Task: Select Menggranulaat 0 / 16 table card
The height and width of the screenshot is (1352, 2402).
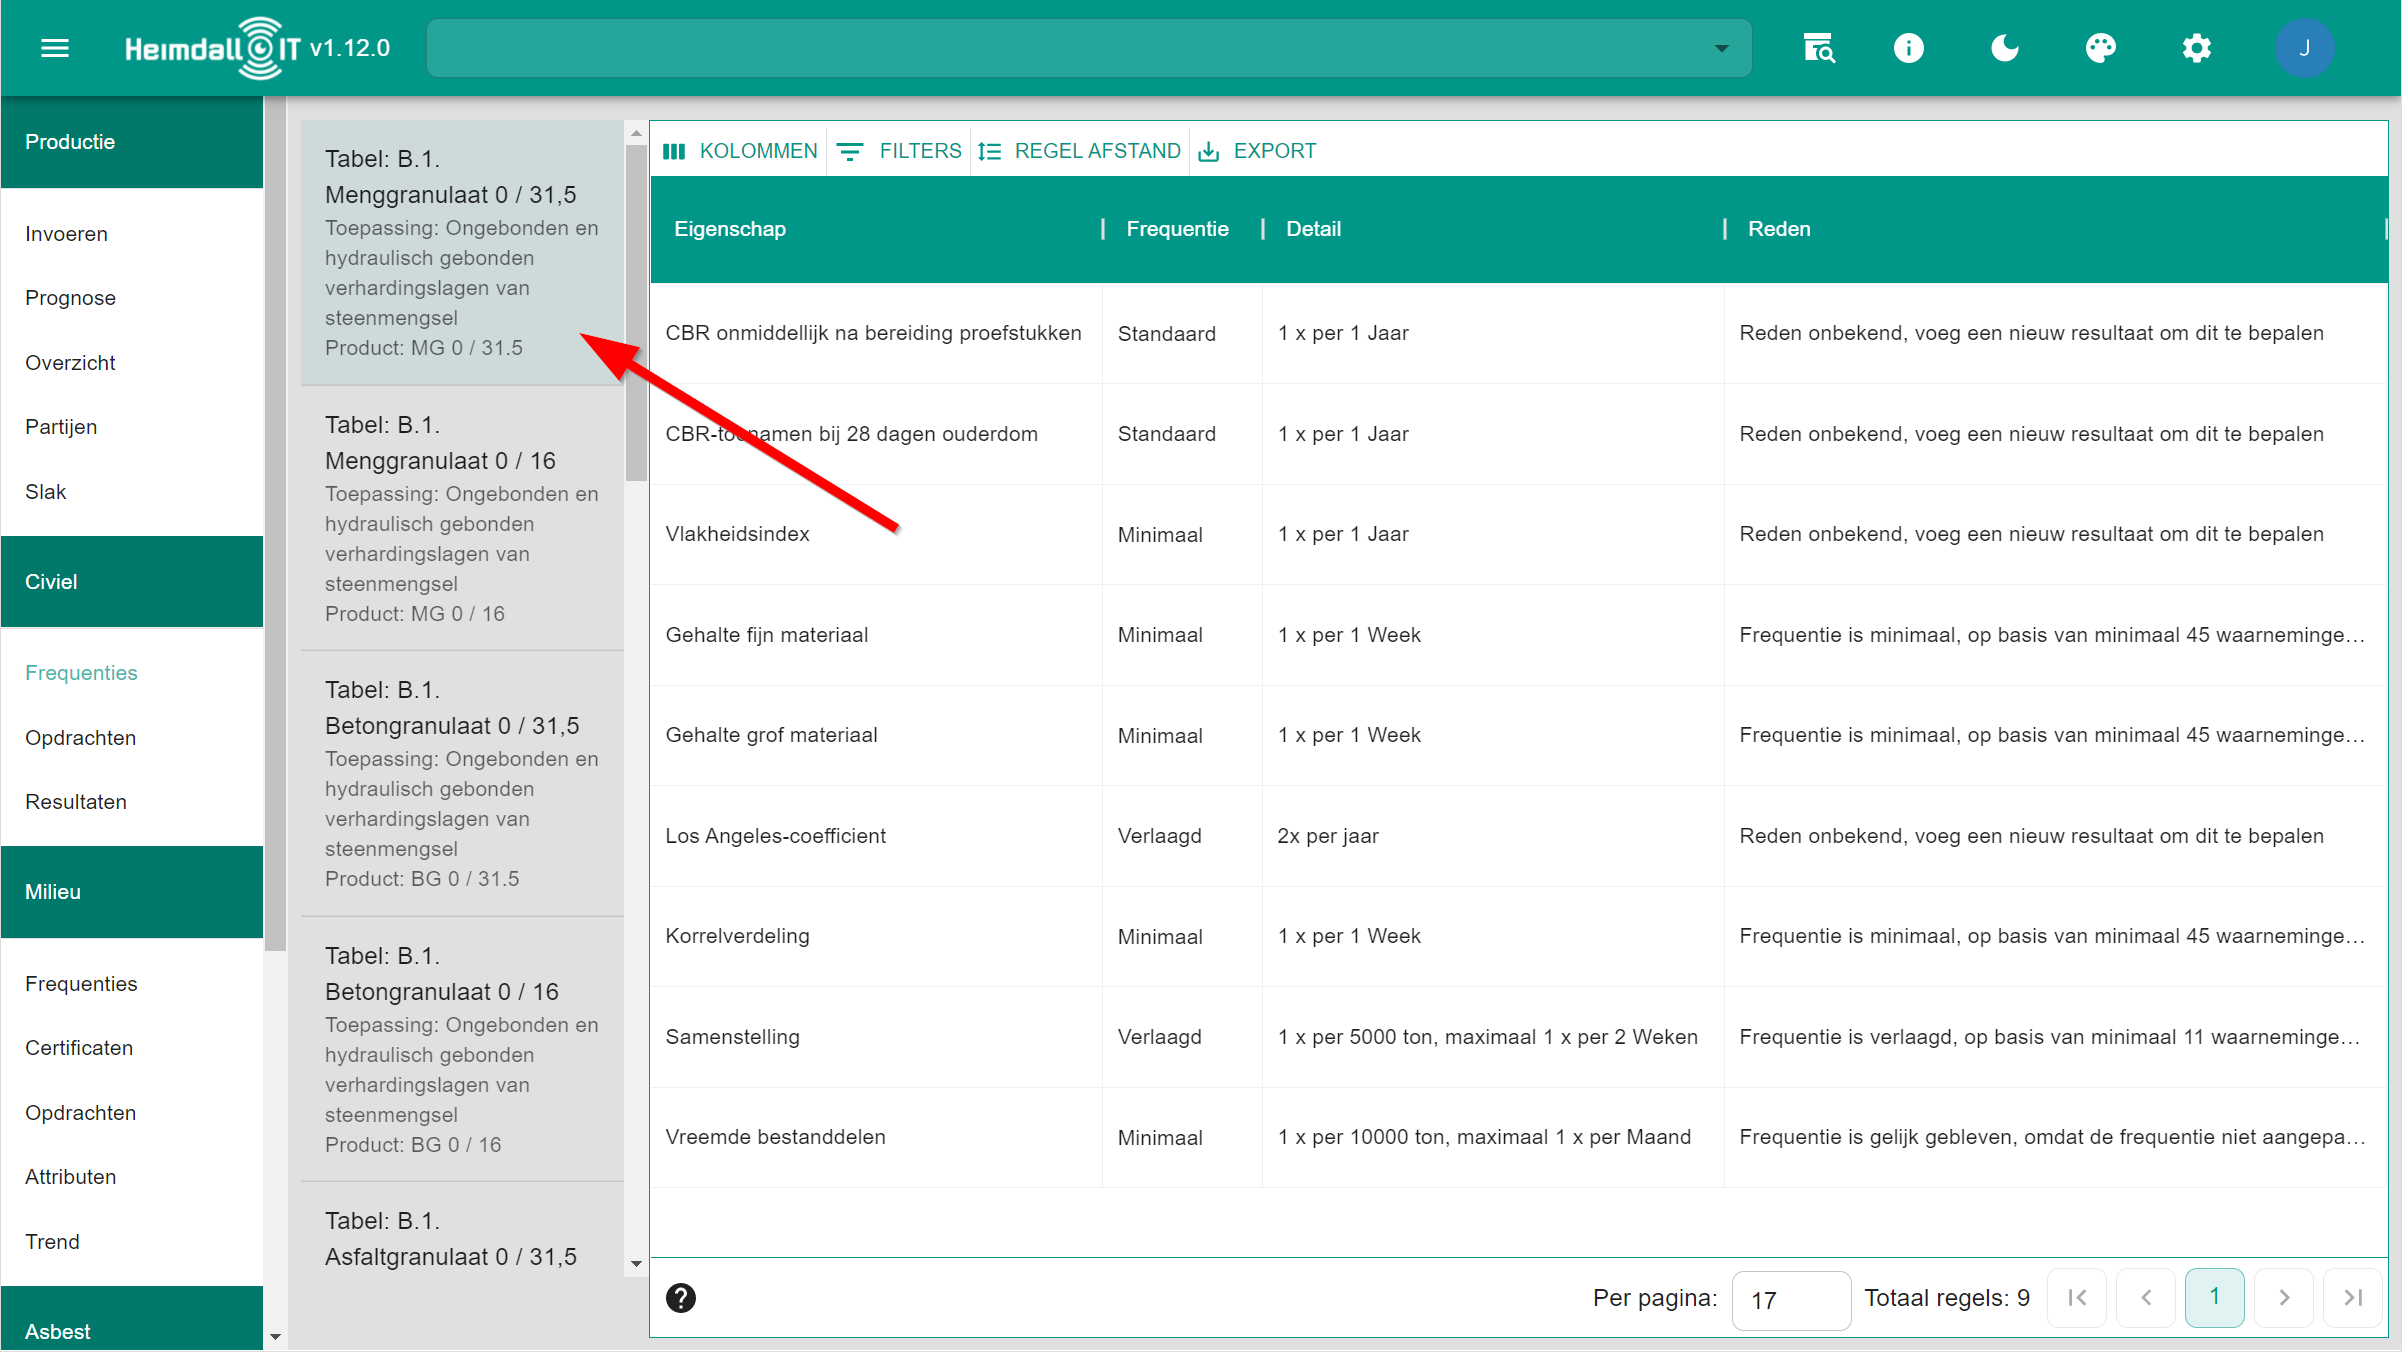Action: coord(462,519)
